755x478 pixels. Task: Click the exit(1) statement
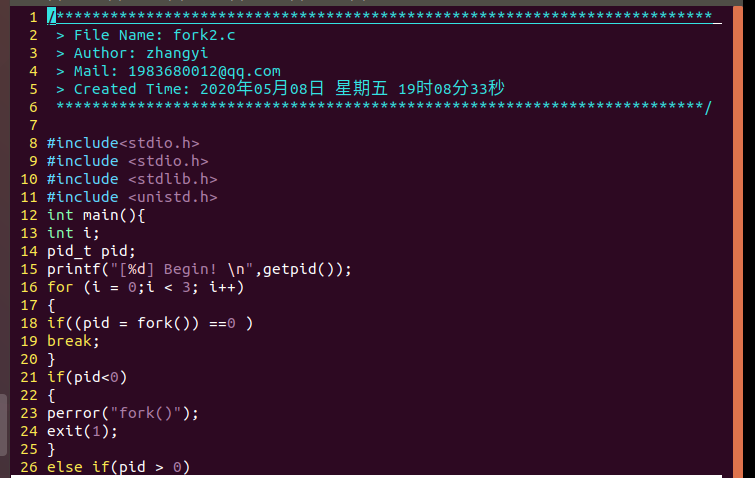[82, 431]
